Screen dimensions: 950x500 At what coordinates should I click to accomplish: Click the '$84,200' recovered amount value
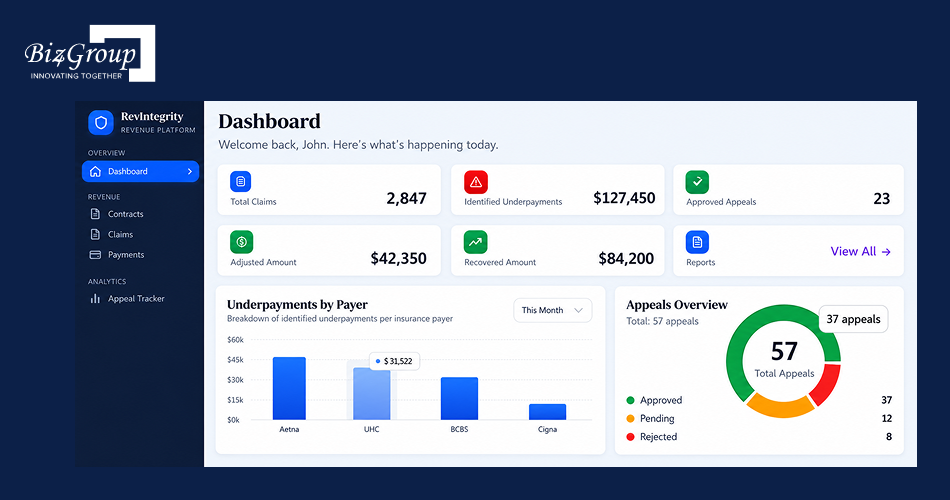(x=626, y=259)
